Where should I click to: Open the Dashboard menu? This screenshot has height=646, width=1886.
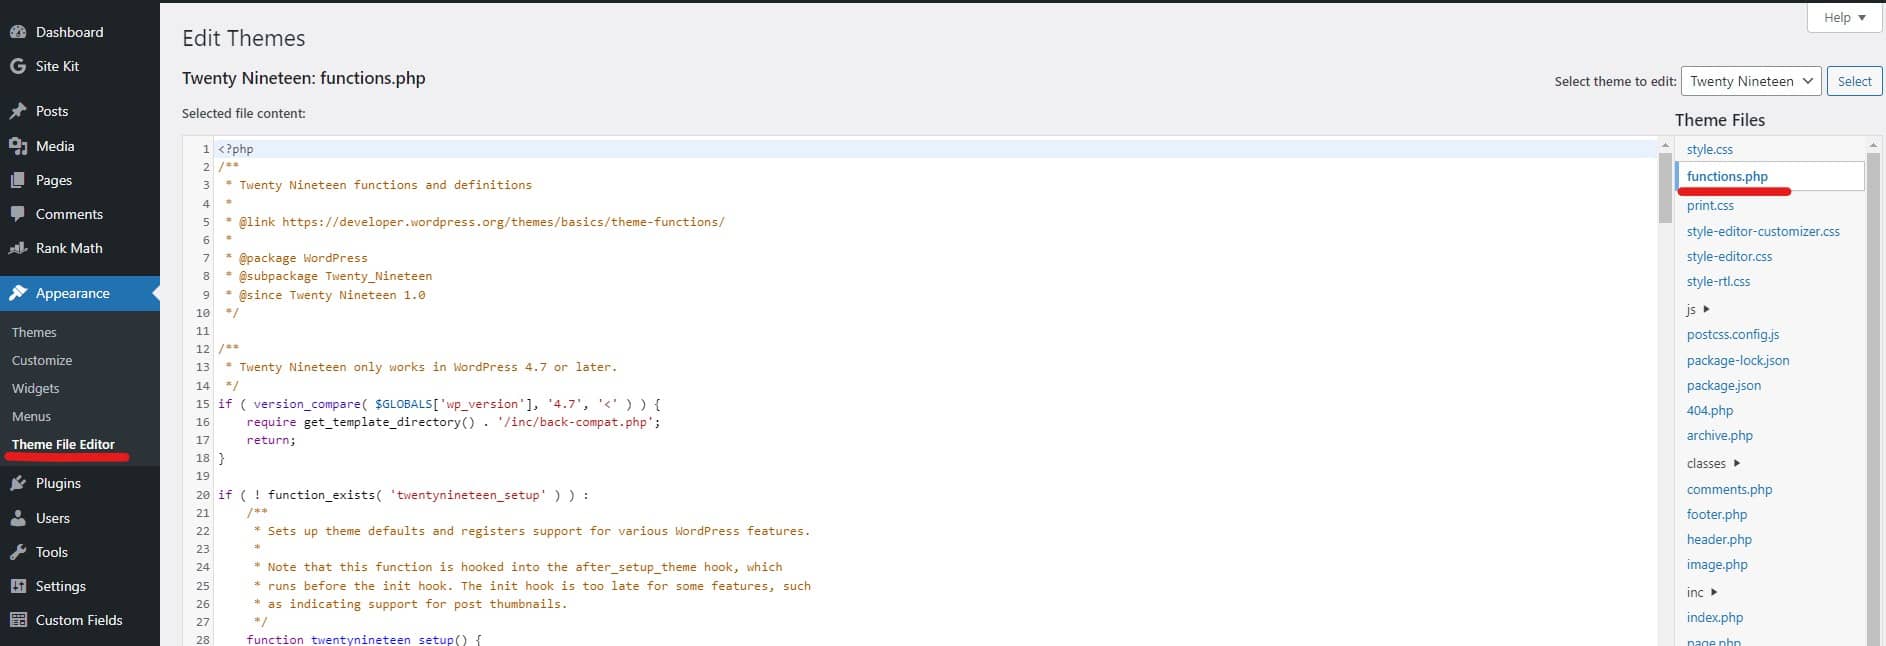[69, 32]
